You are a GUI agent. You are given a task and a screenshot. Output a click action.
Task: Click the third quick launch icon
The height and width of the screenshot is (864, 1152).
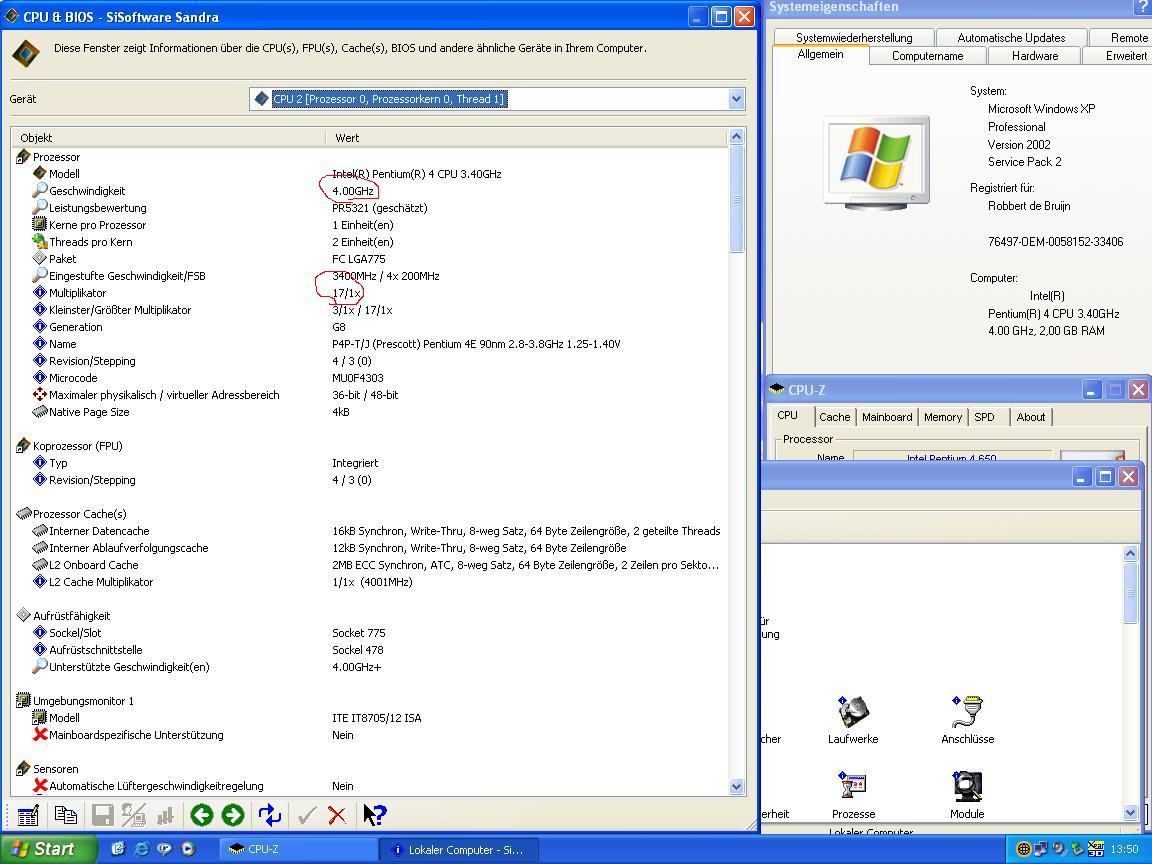165,849
